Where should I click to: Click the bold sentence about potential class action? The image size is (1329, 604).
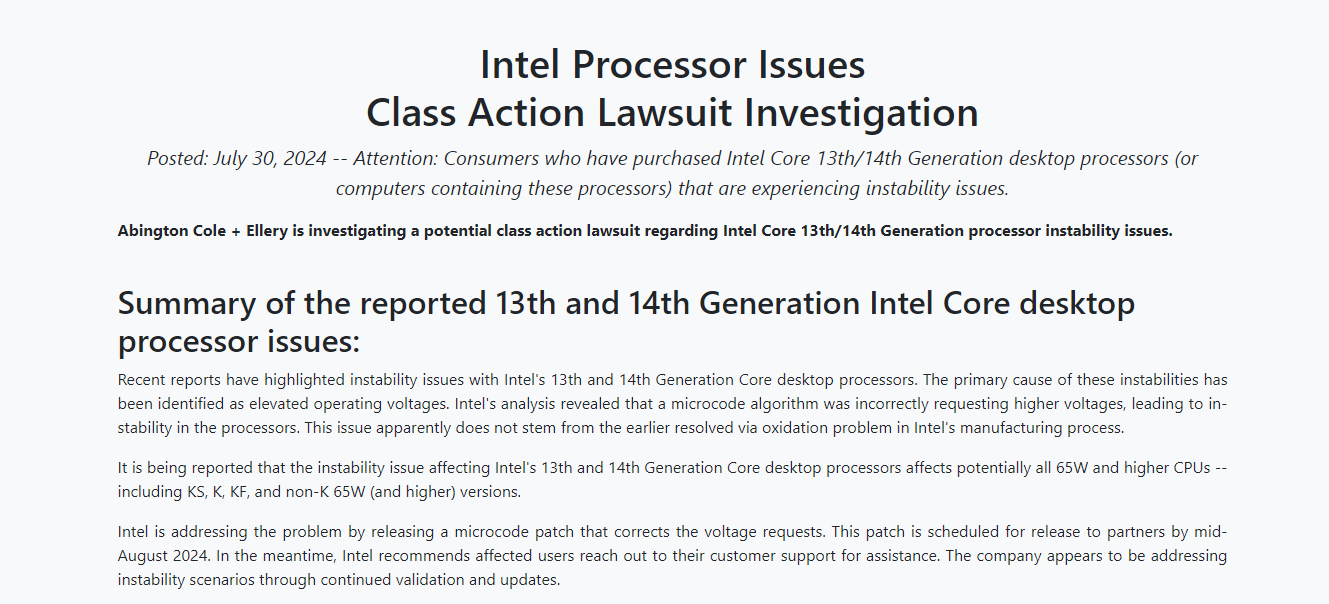(x=645, y=231)
